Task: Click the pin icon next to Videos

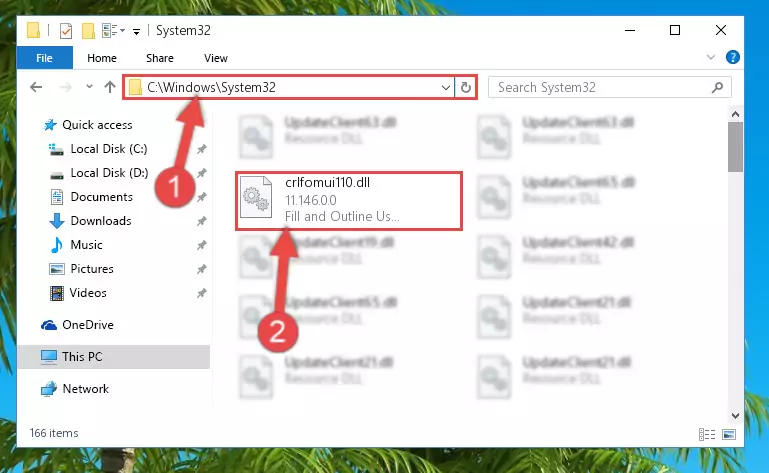Action: pyautogui.click(x=202, y=293)
